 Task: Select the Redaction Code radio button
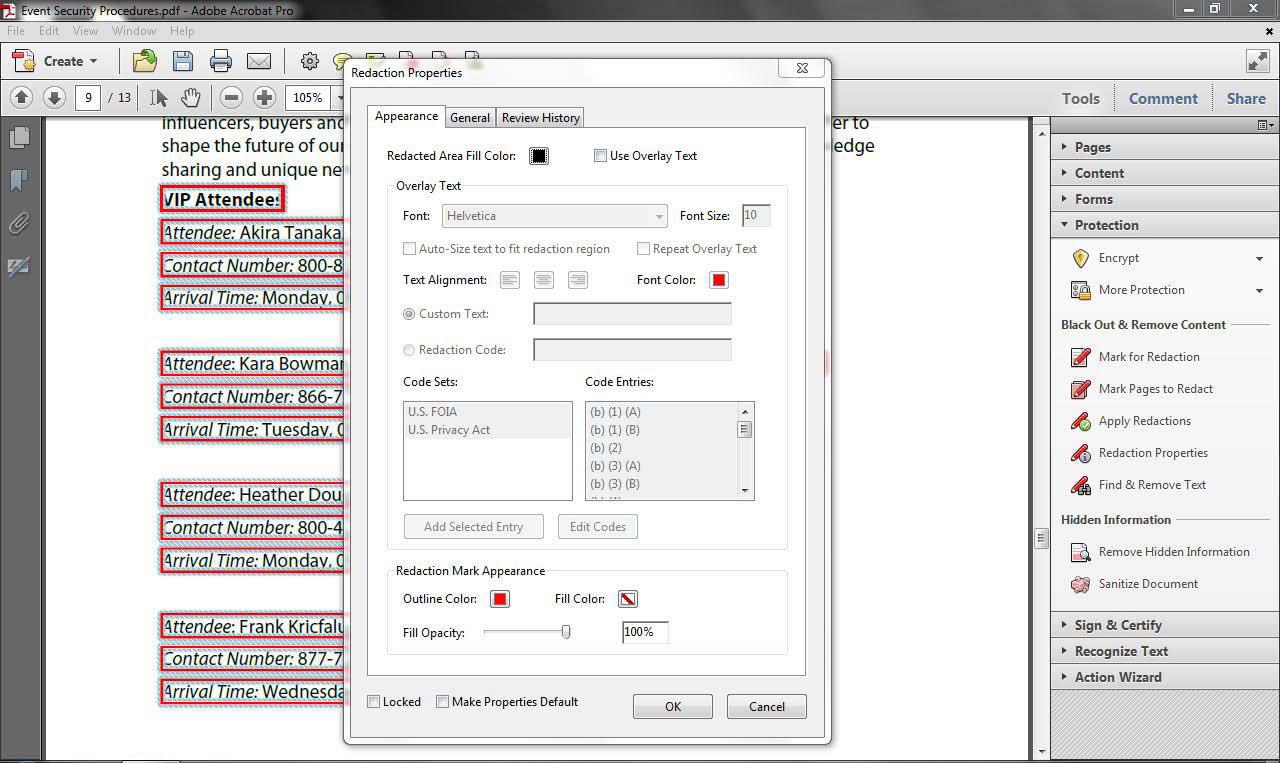(x=409, y=350)
